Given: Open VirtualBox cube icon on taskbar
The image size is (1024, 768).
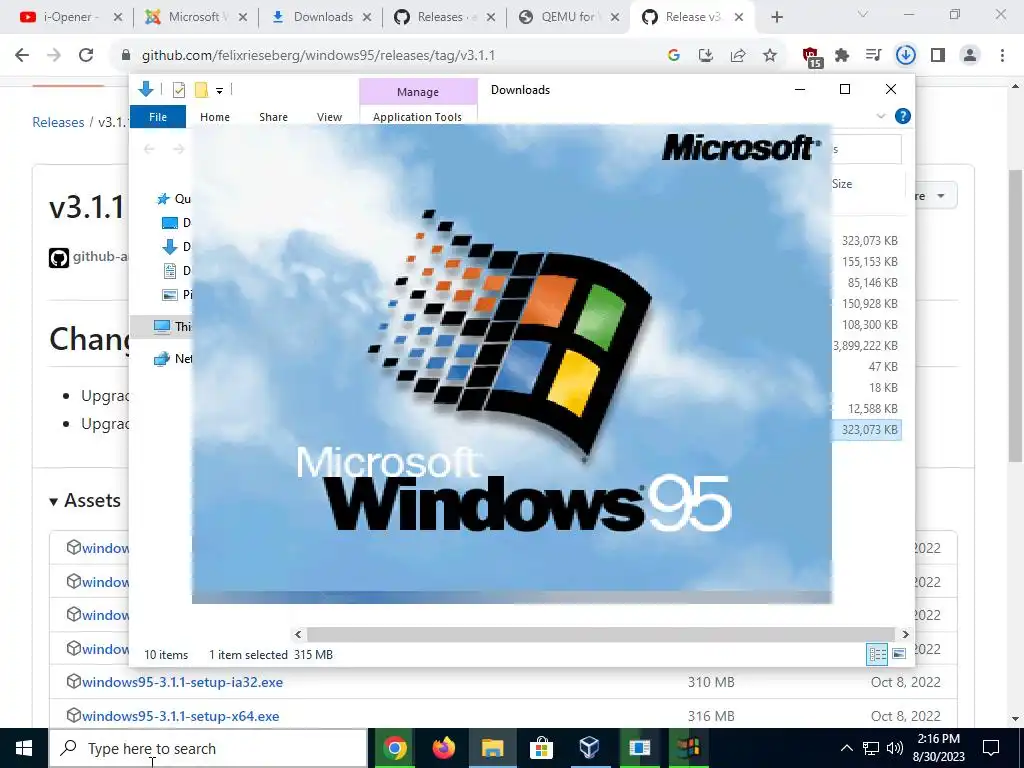Looking at the screenshot, I should pos(590,748).
